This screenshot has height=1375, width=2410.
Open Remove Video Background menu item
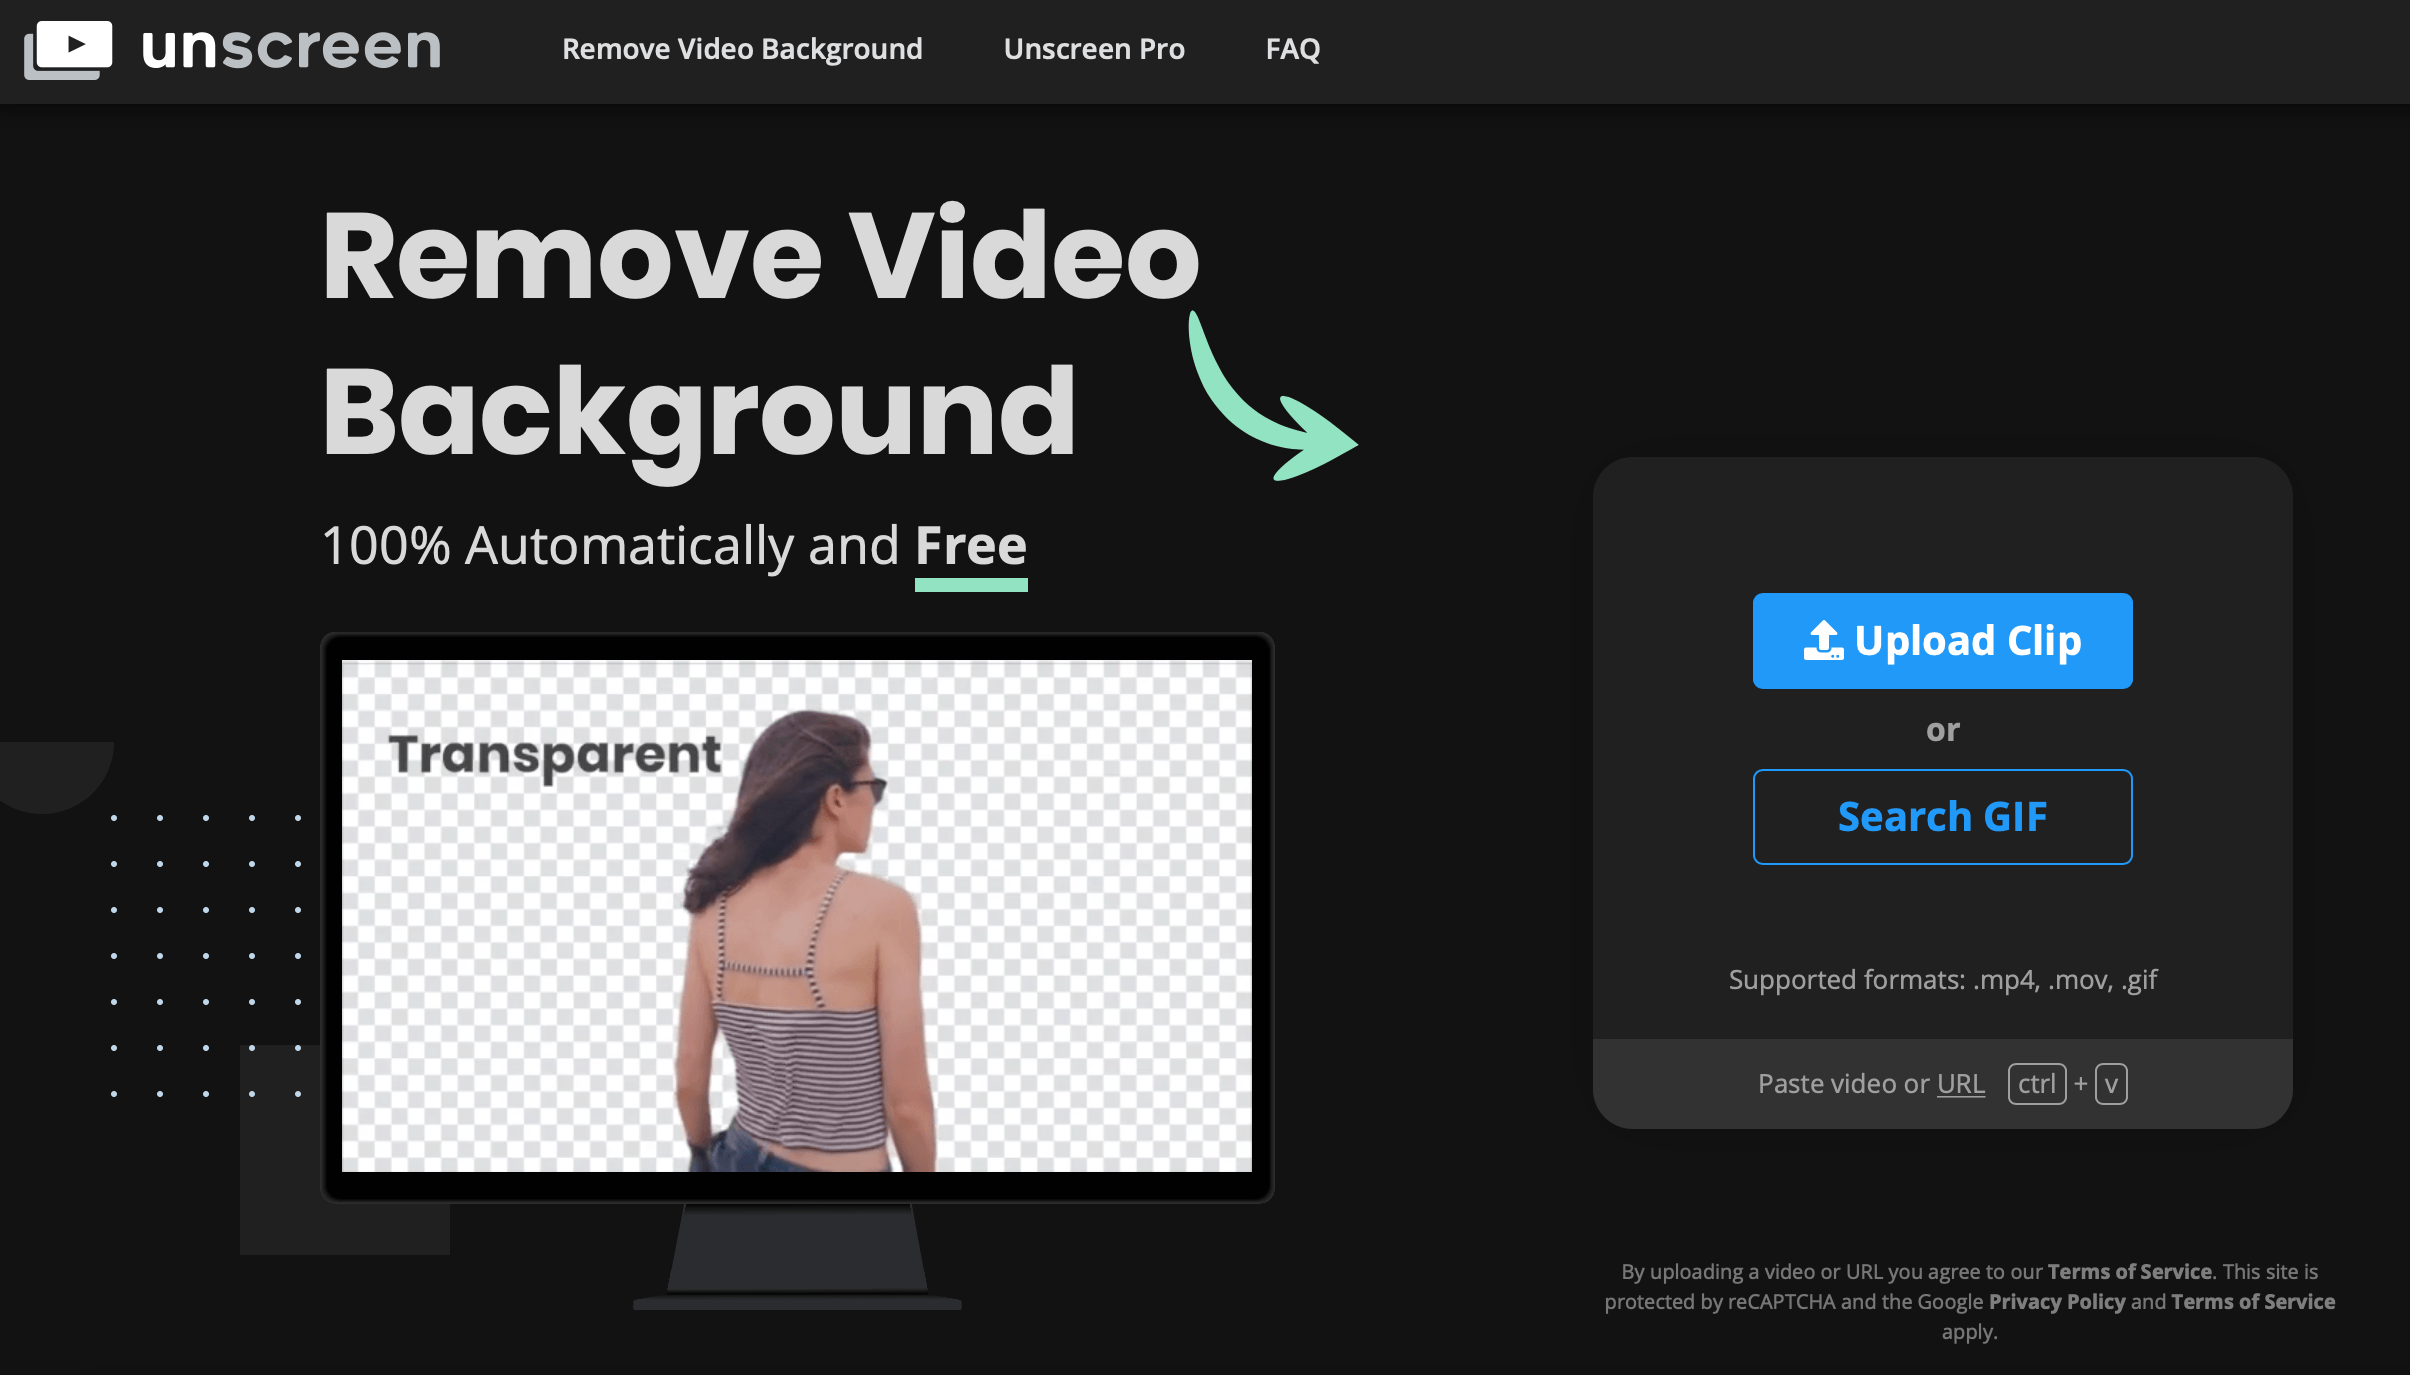(742, 49)
